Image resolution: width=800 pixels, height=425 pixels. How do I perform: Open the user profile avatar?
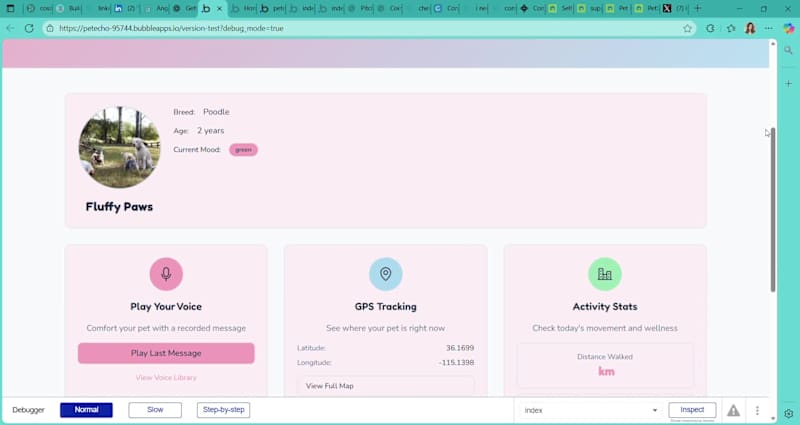(x=750, y=29)
